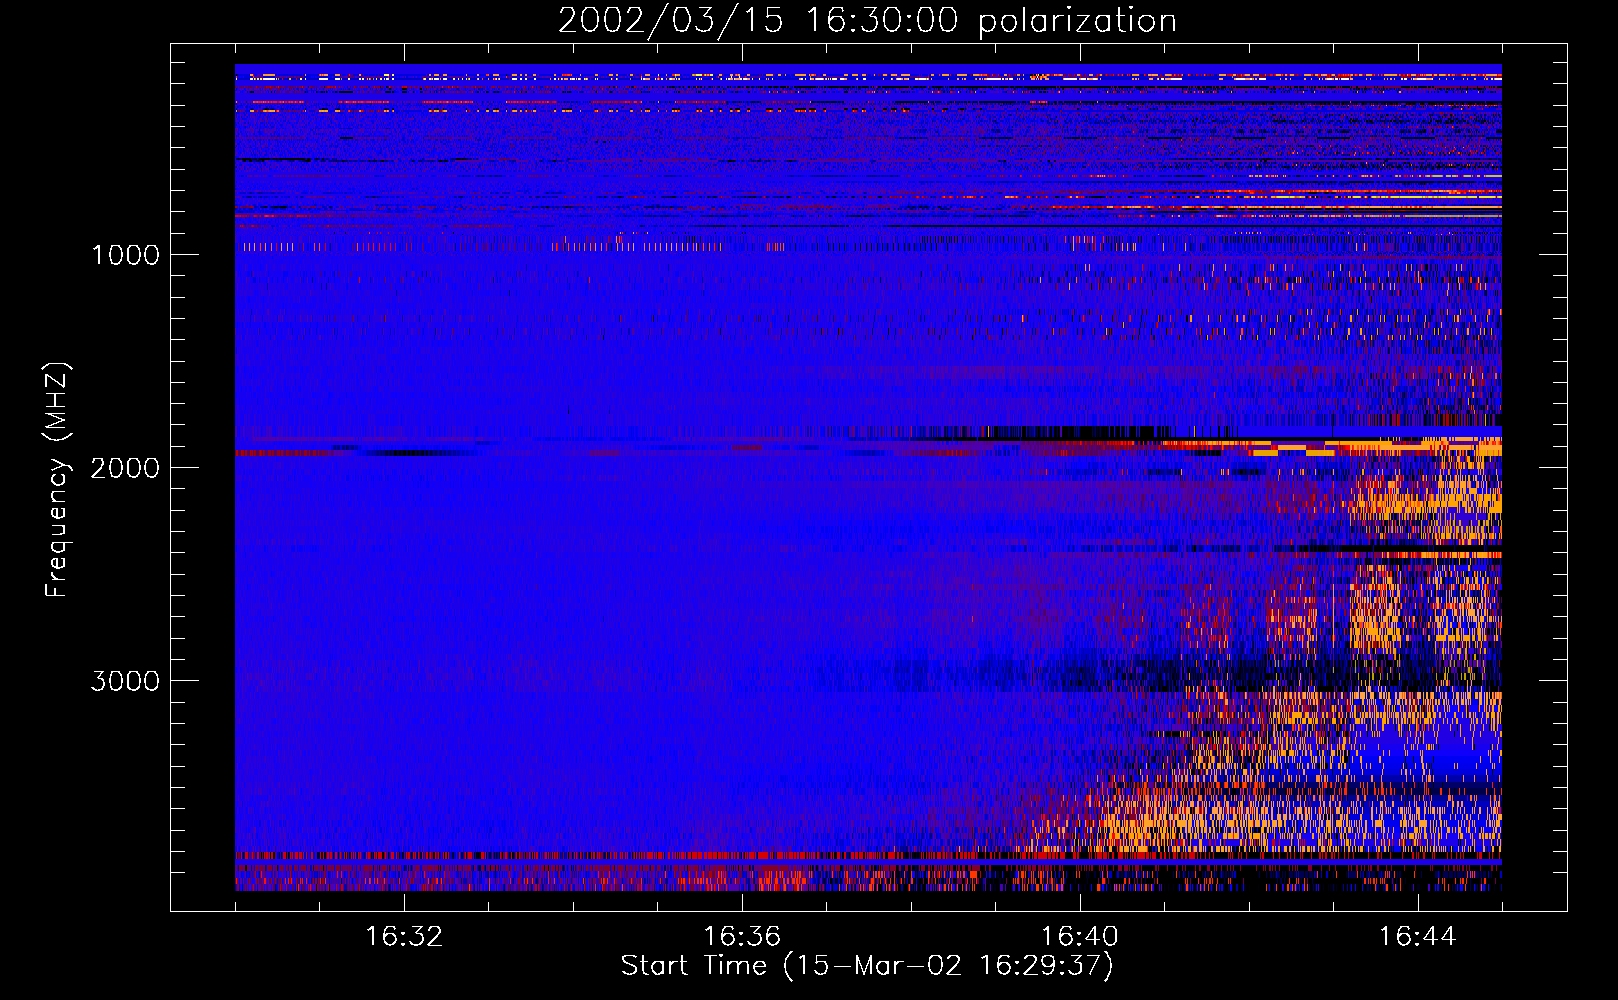Click the "3000" frequency tick label
Image resolution: width=1618 pixels, height=1000 pixels.
125,681
